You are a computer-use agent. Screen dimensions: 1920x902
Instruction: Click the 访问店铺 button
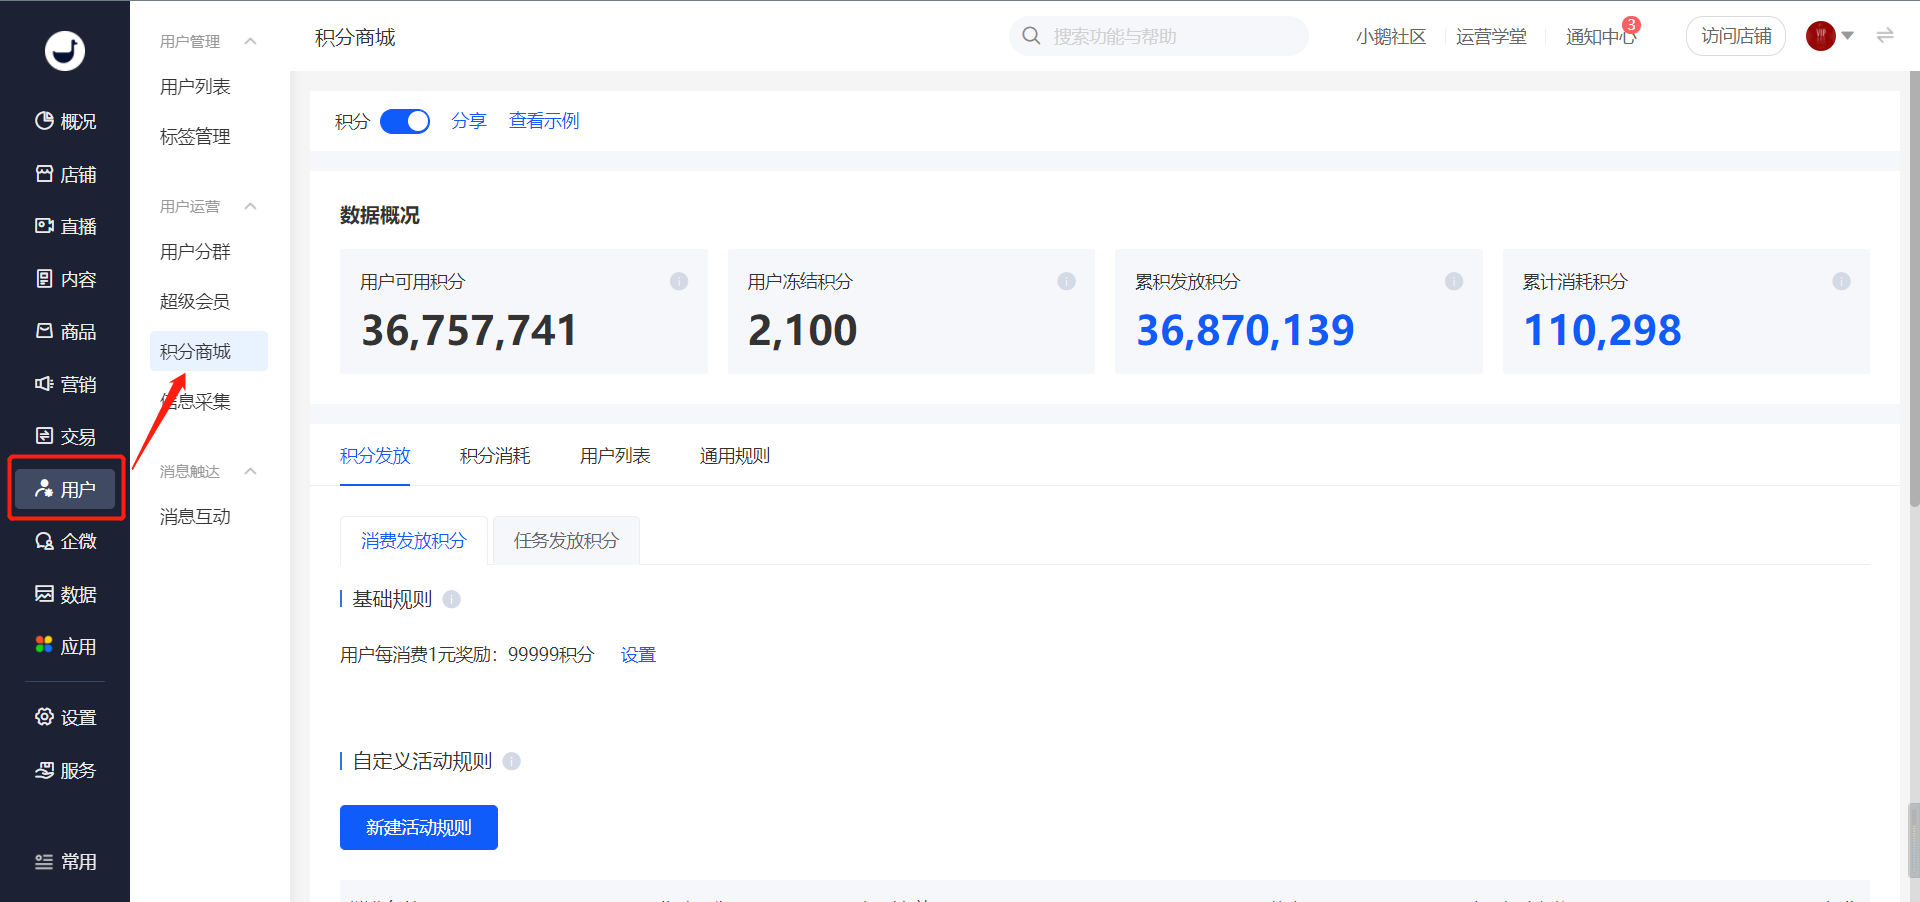(1736, 36)
